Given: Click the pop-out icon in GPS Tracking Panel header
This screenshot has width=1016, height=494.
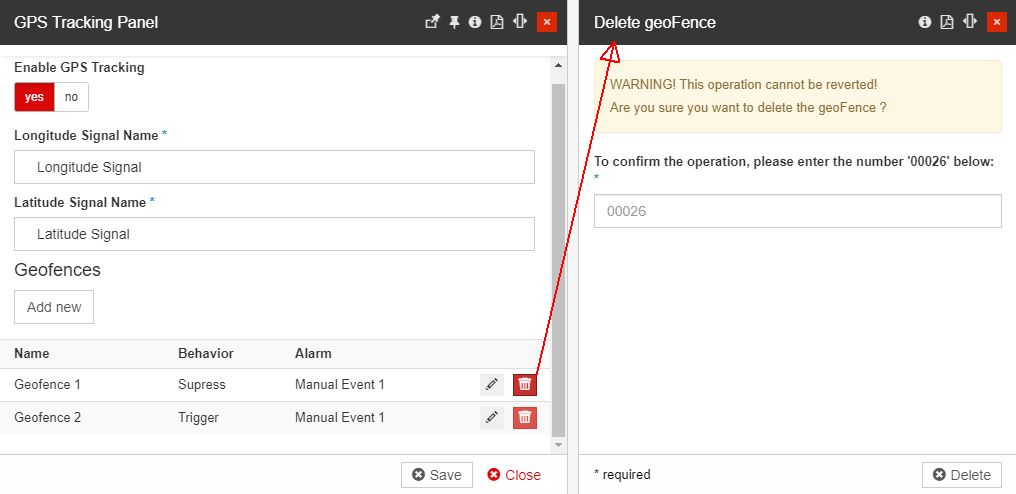Looking at the screenshot, I should (432, 22).
